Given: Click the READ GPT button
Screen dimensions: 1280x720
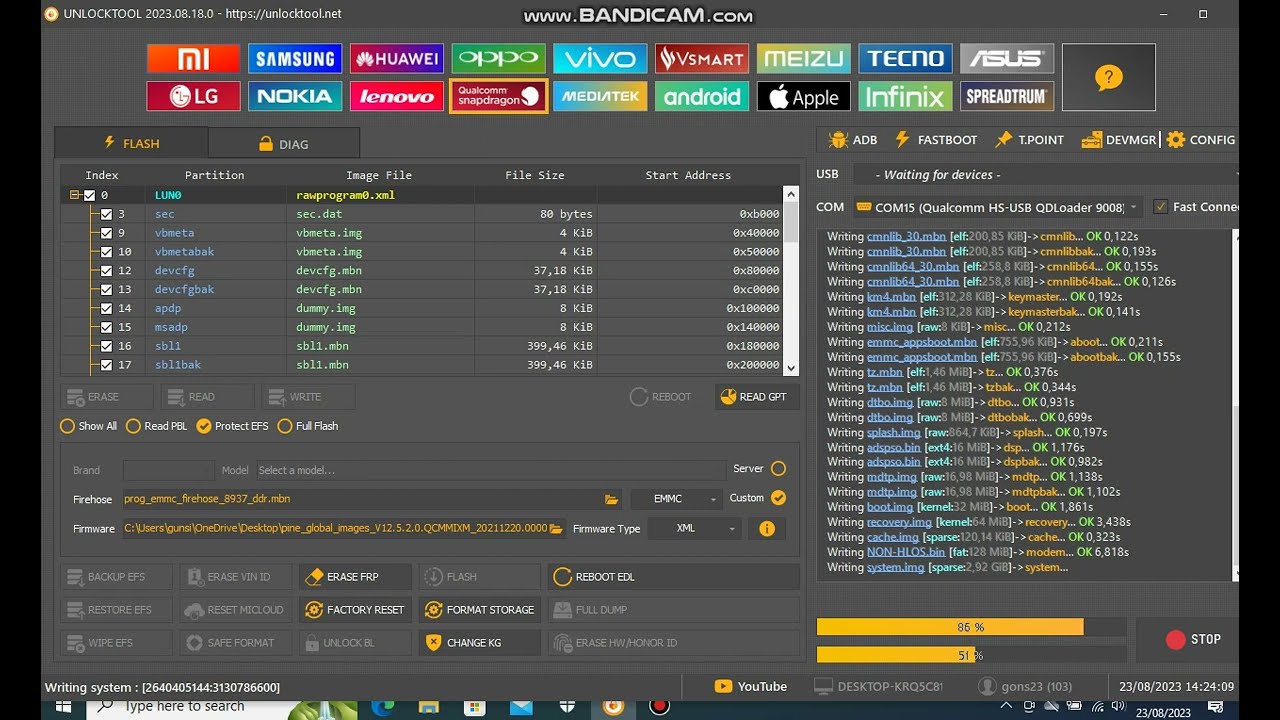Looking at the screenshot, I should (757, 397).
